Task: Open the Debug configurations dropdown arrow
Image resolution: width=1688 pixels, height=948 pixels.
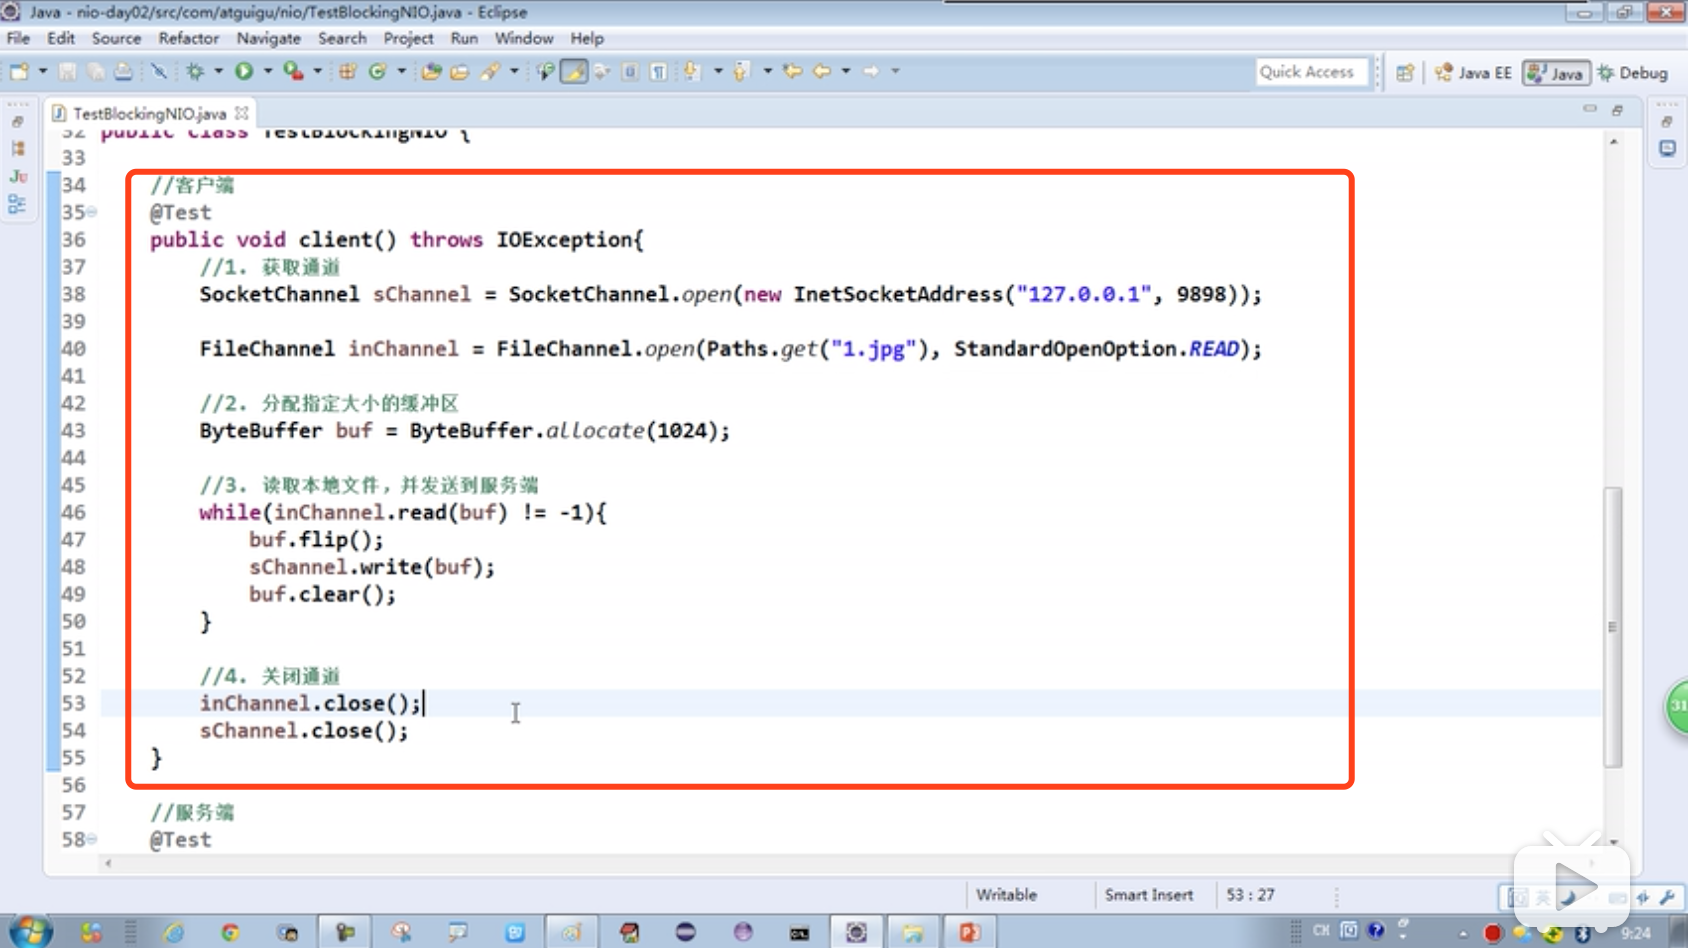Action: click(x=218, y=71)
